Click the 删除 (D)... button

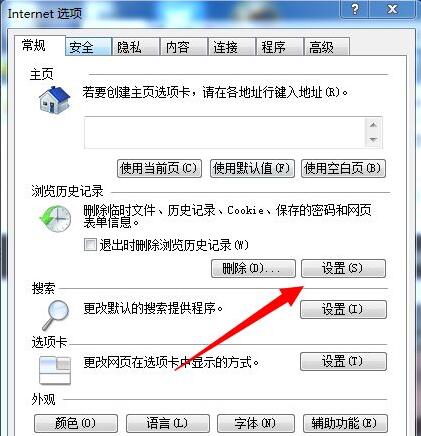(x=253, y=268)
